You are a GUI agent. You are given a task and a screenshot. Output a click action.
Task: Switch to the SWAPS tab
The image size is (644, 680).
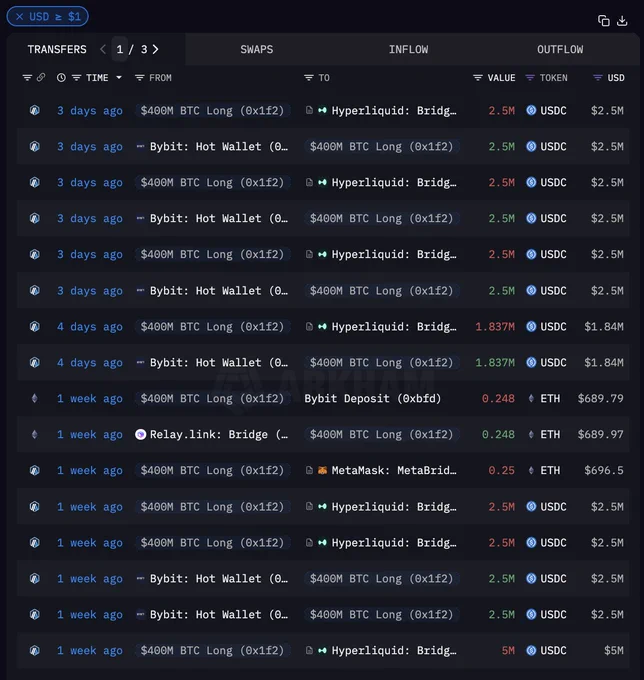coord(257,49)
